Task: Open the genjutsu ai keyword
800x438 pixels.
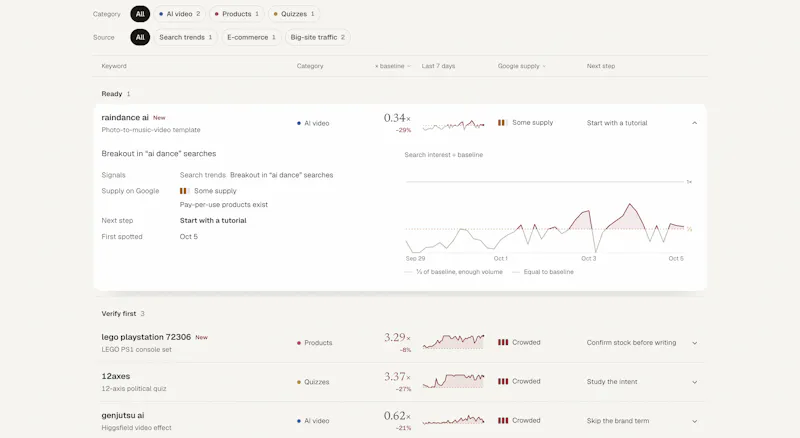Action: (x=123, y=415)
